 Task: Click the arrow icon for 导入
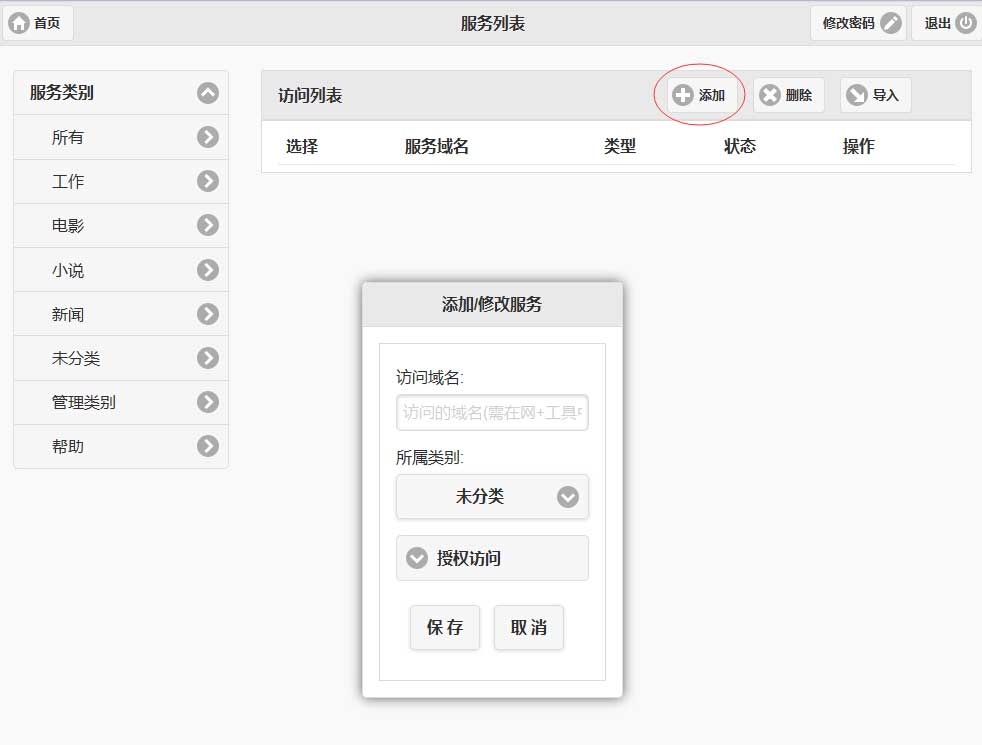(x=857, y=95)
